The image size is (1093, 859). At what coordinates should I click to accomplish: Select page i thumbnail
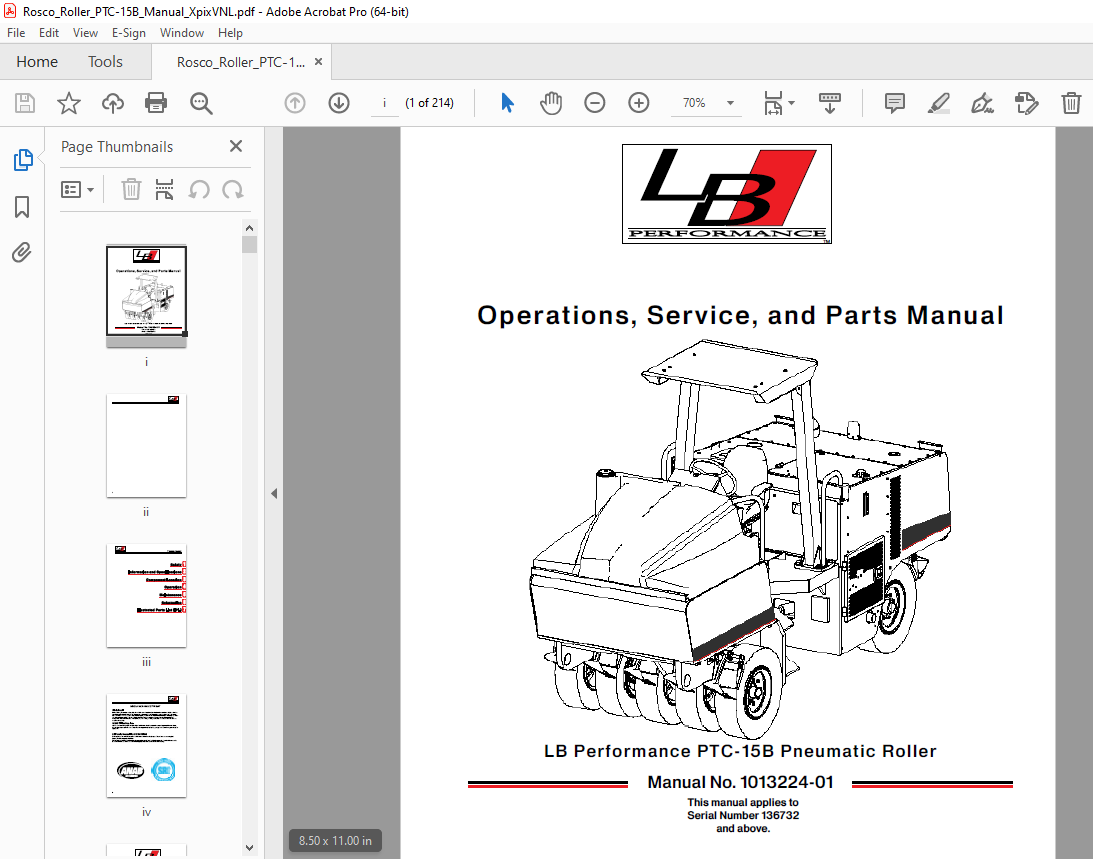(x=146, y=296)
